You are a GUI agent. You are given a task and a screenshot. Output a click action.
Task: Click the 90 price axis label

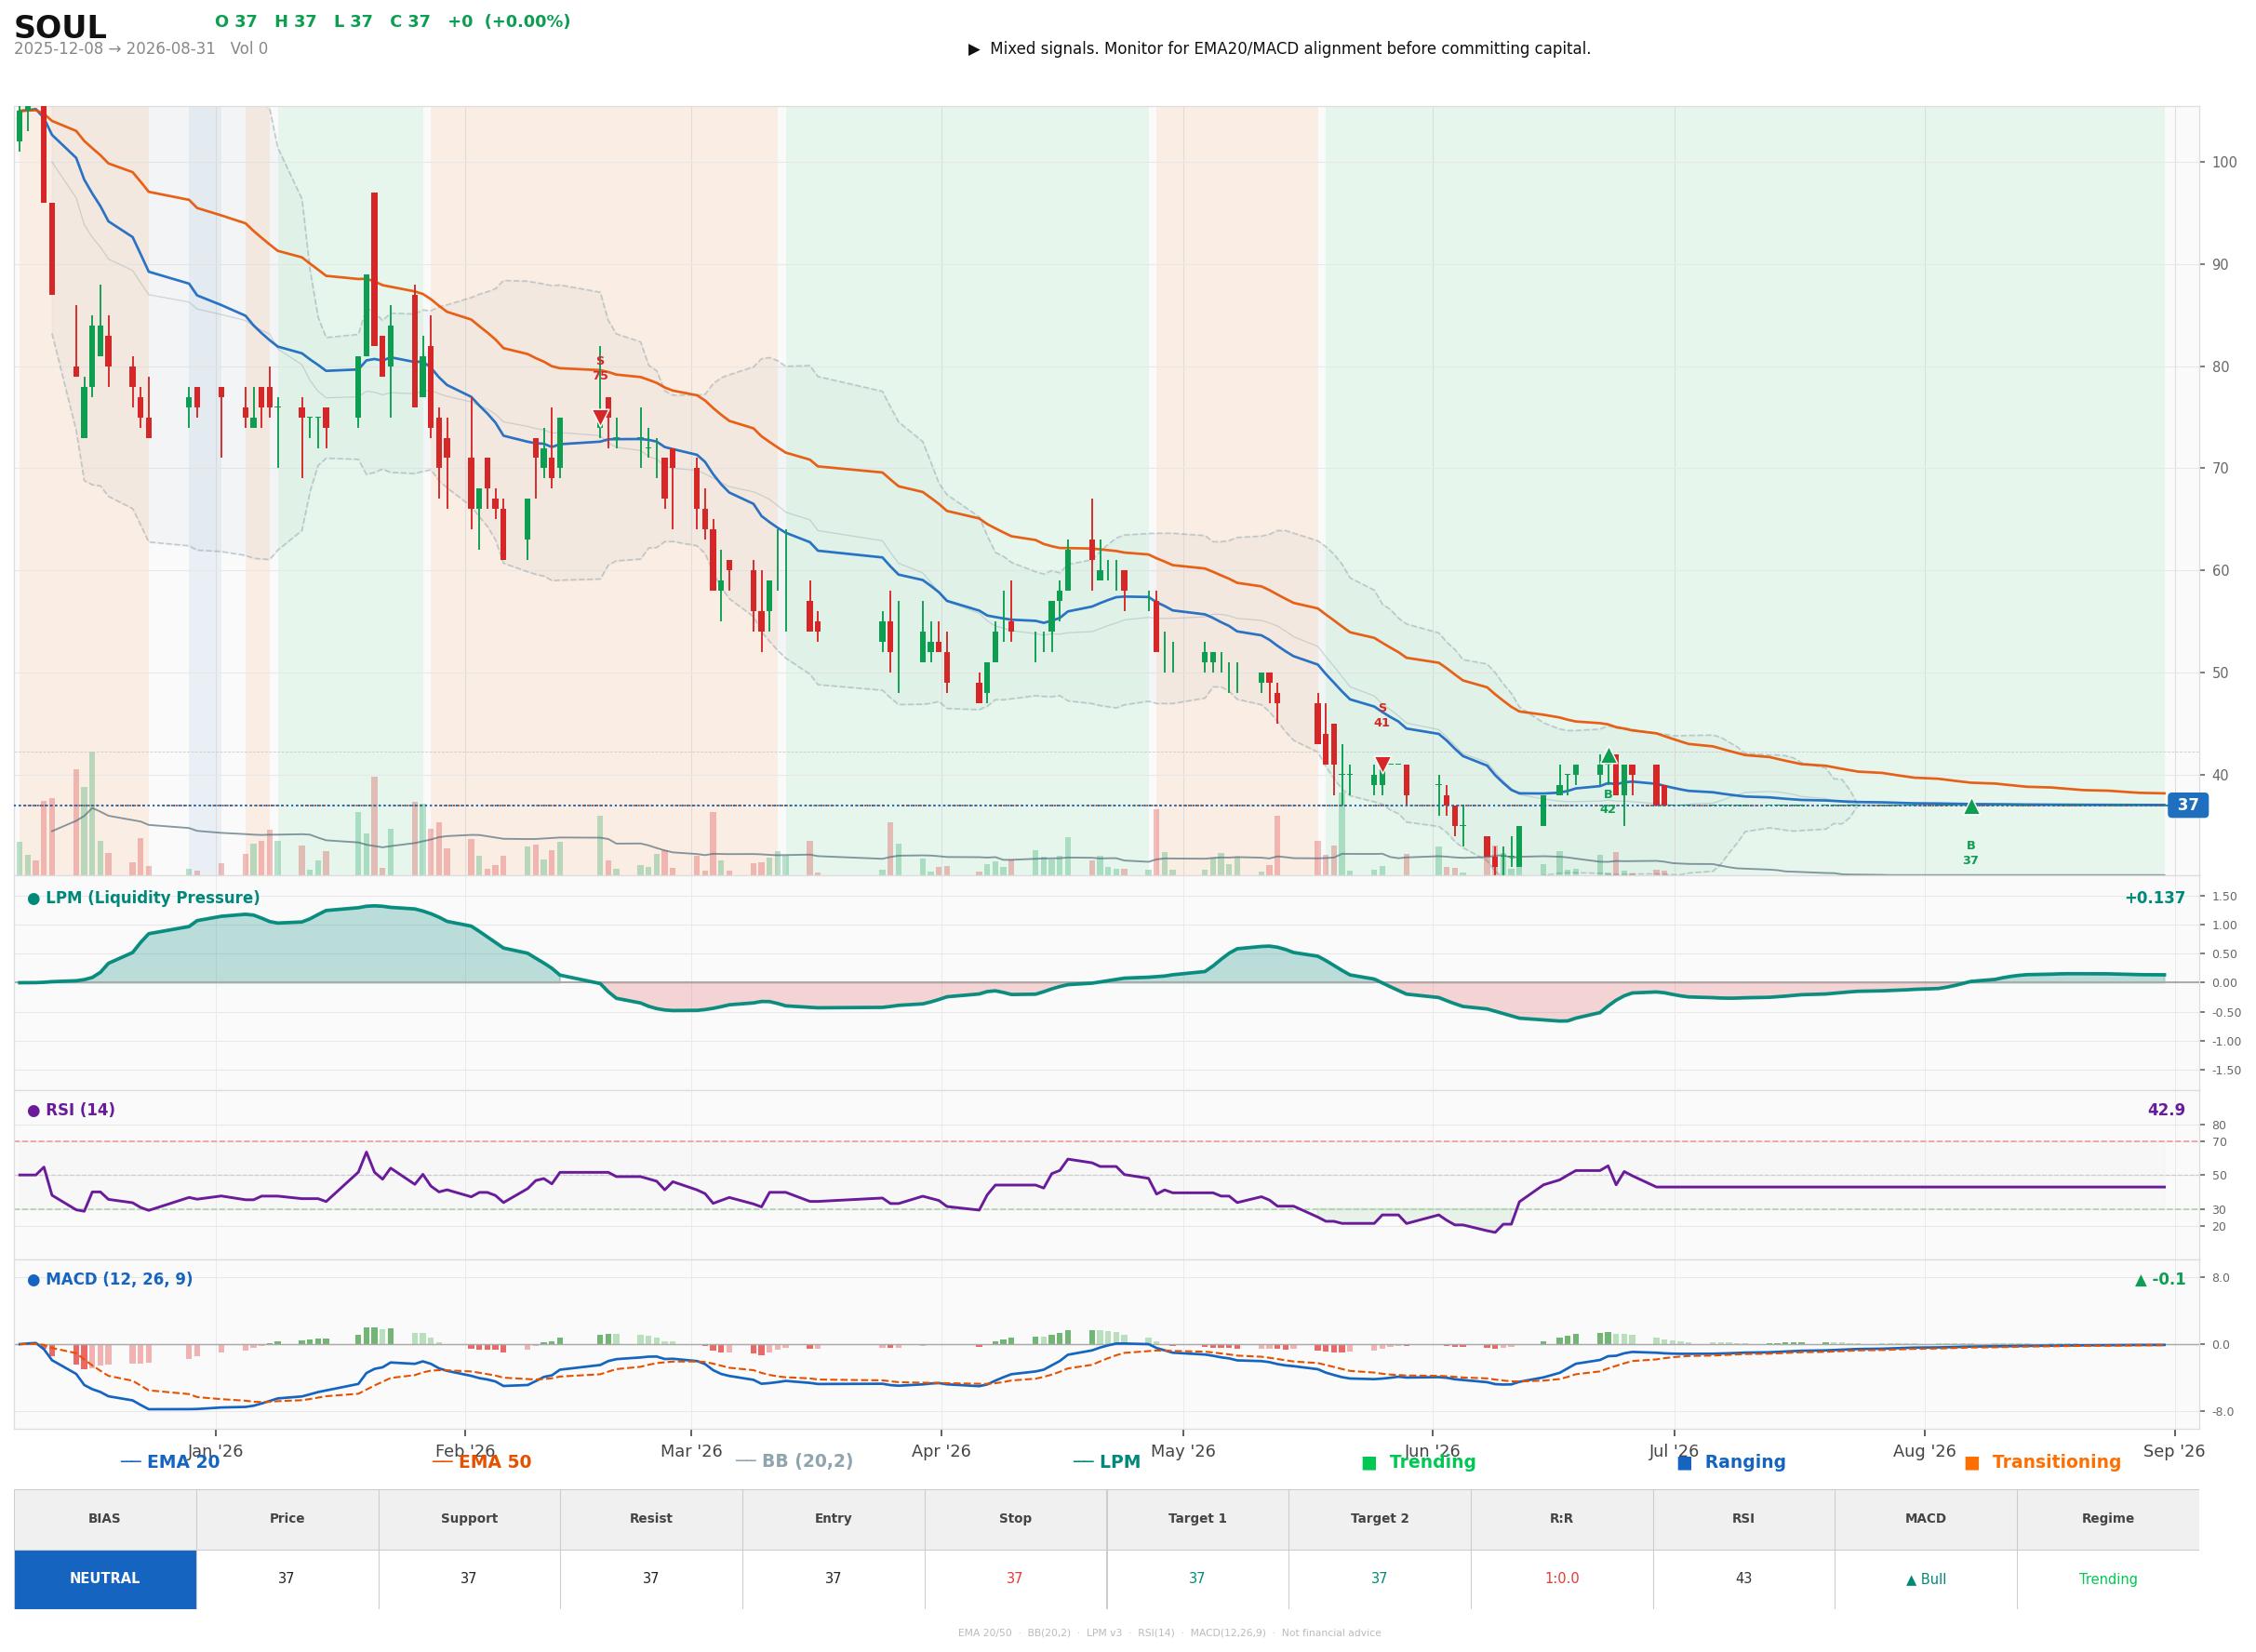(x=2220, y=265)
